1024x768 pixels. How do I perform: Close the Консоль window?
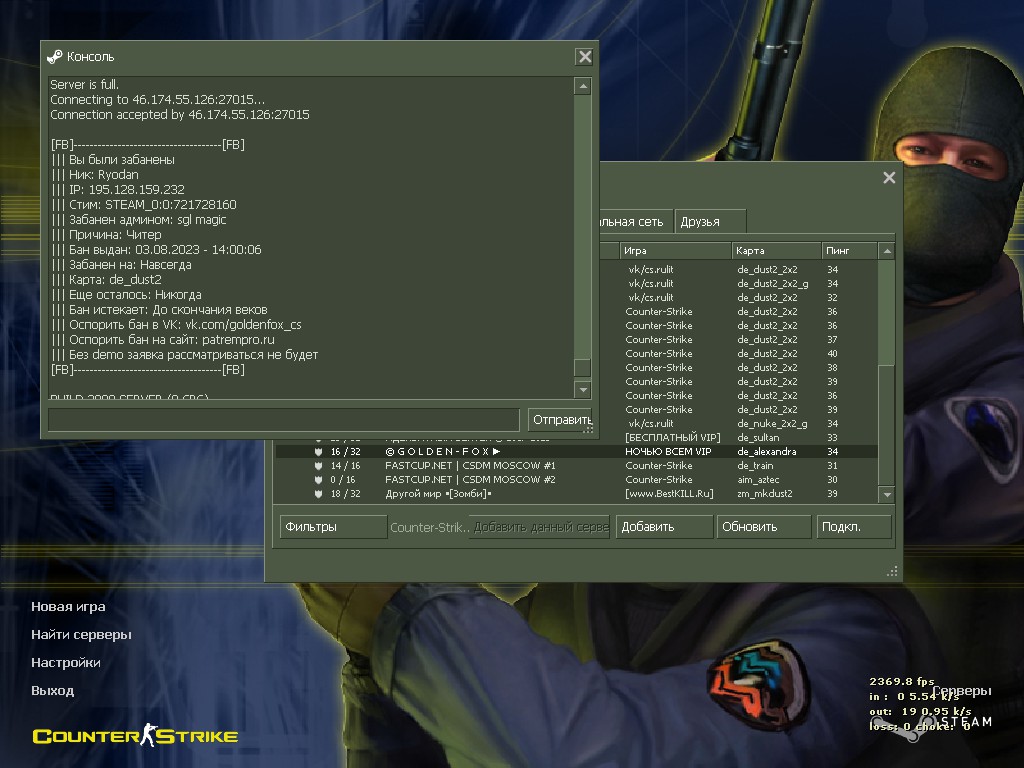[584, 57]
